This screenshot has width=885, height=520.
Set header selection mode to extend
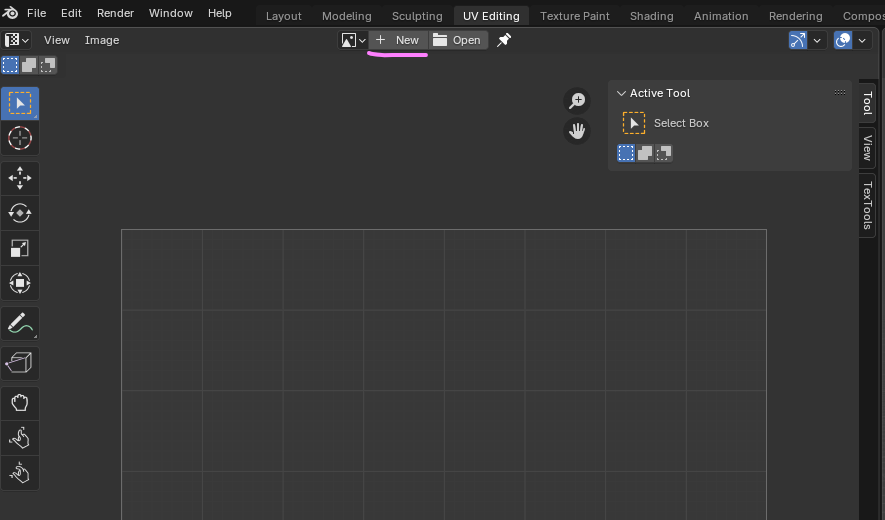pos(29,65)
